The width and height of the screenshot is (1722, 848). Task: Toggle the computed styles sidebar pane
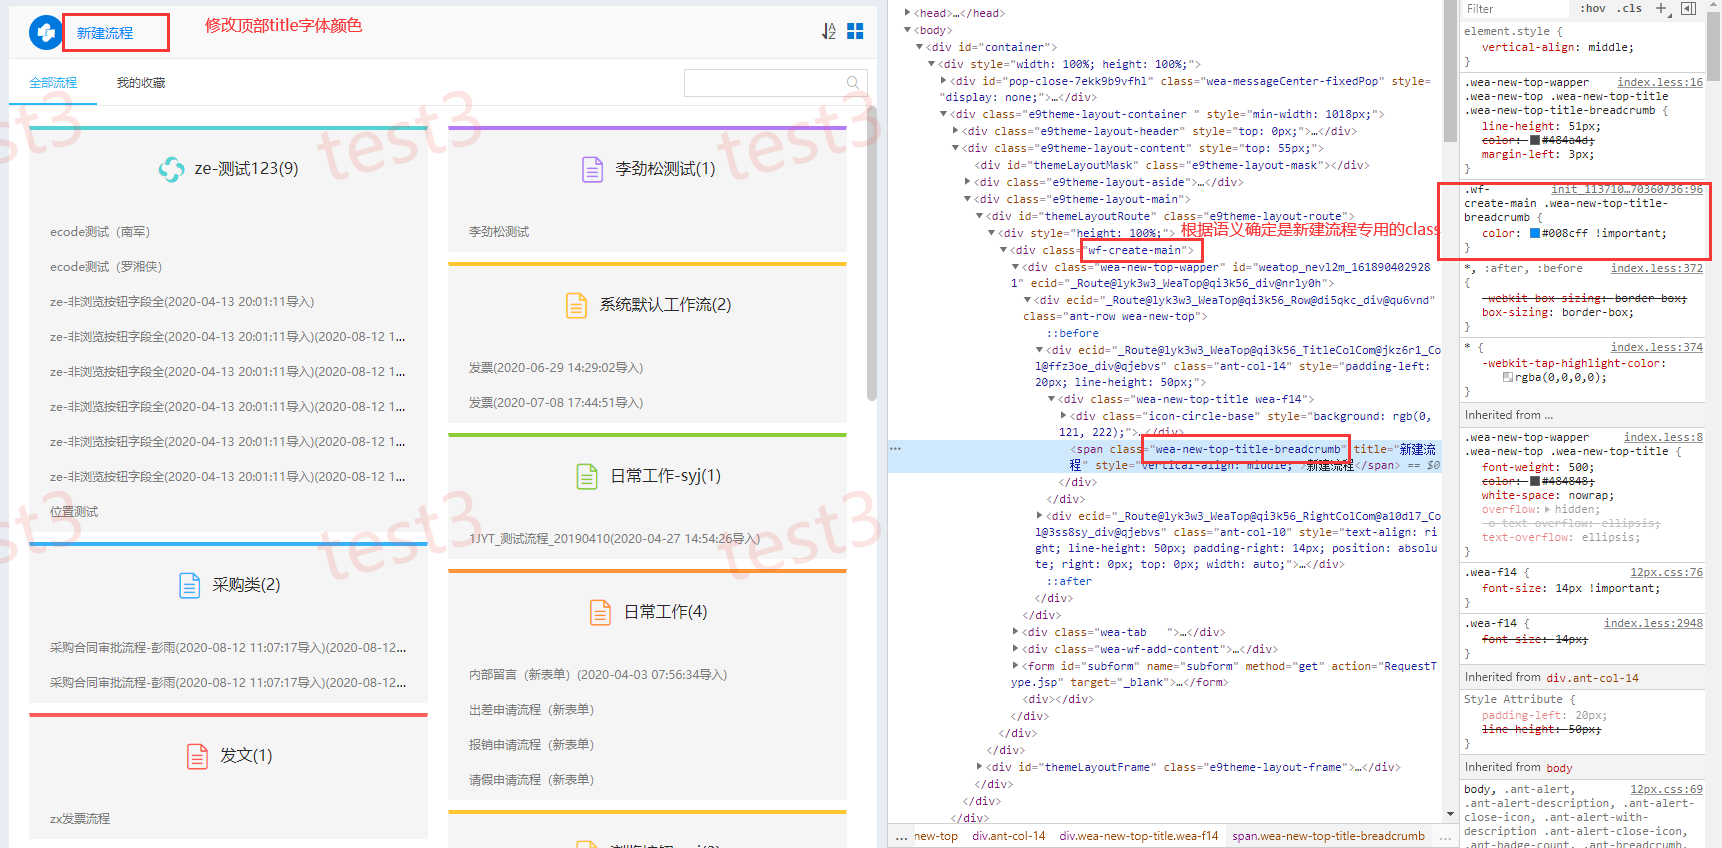tap(1689, 9)
